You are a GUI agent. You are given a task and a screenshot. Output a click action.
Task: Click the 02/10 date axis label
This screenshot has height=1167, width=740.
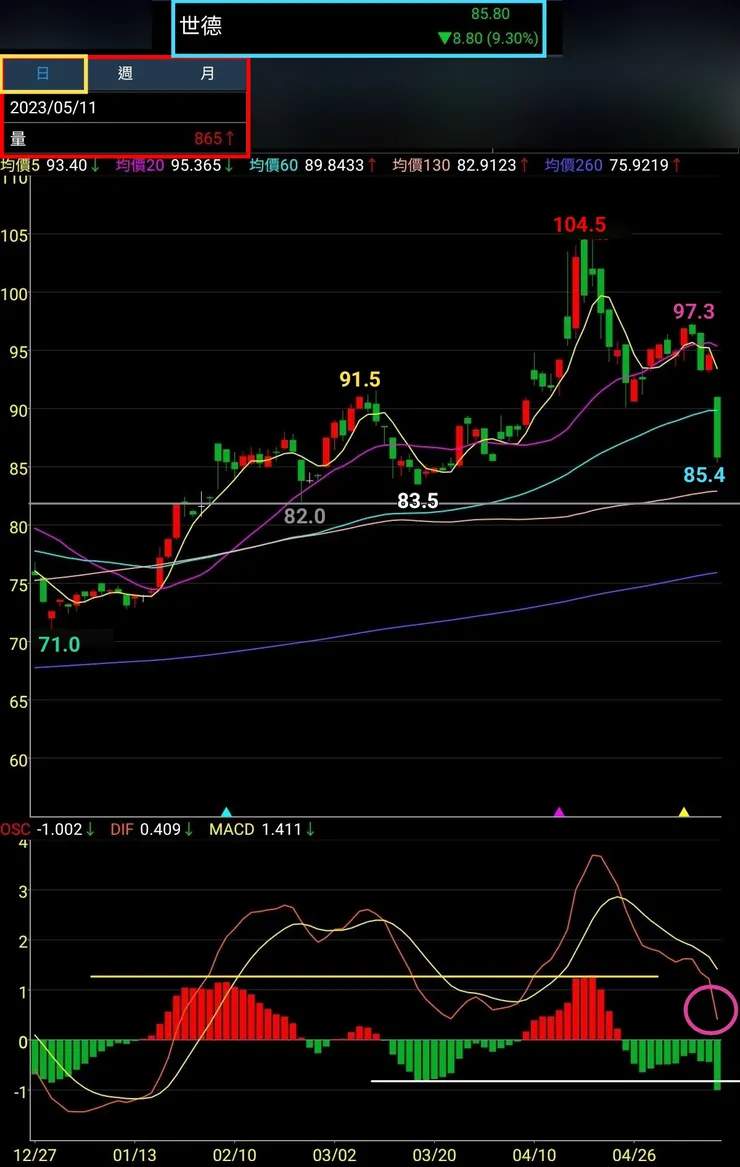pyautogui.click(x=235, y=1155)
